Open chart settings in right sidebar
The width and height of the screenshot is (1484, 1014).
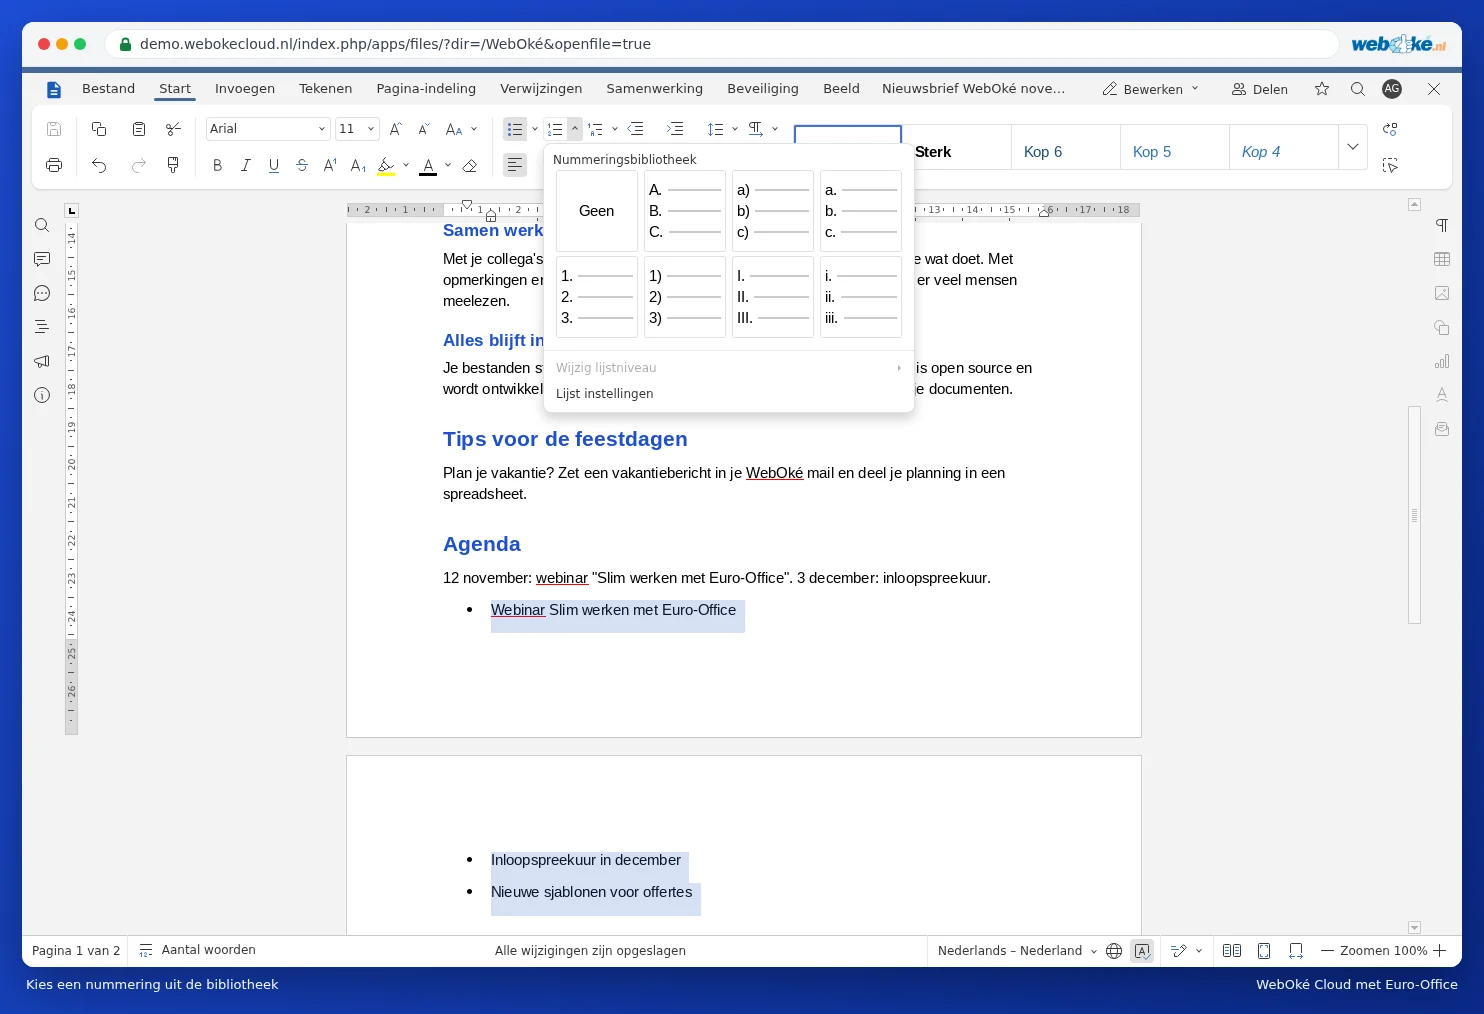click(1442, 361)
